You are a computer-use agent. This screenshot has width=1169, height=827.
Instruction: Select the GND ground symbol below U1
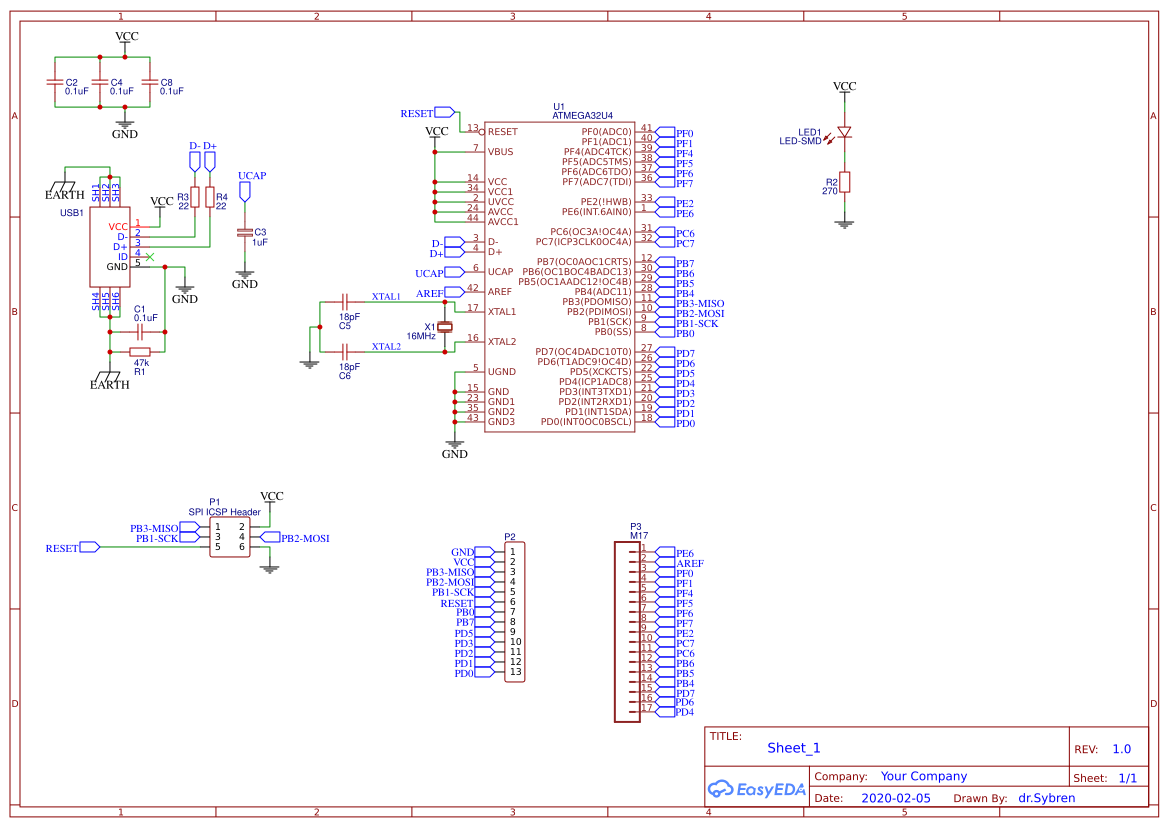455,445
